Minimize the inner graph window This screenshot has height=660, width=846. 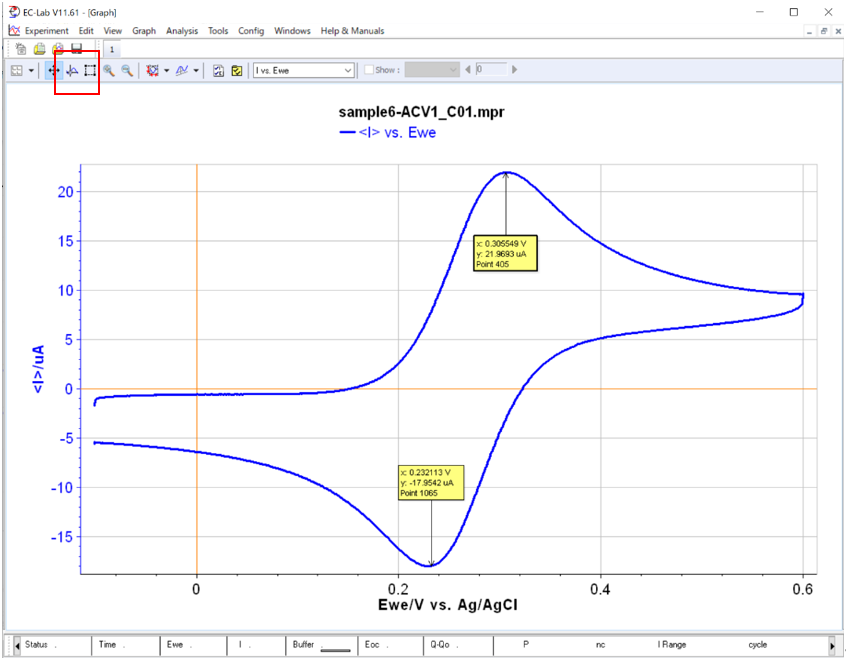point(809,32)
